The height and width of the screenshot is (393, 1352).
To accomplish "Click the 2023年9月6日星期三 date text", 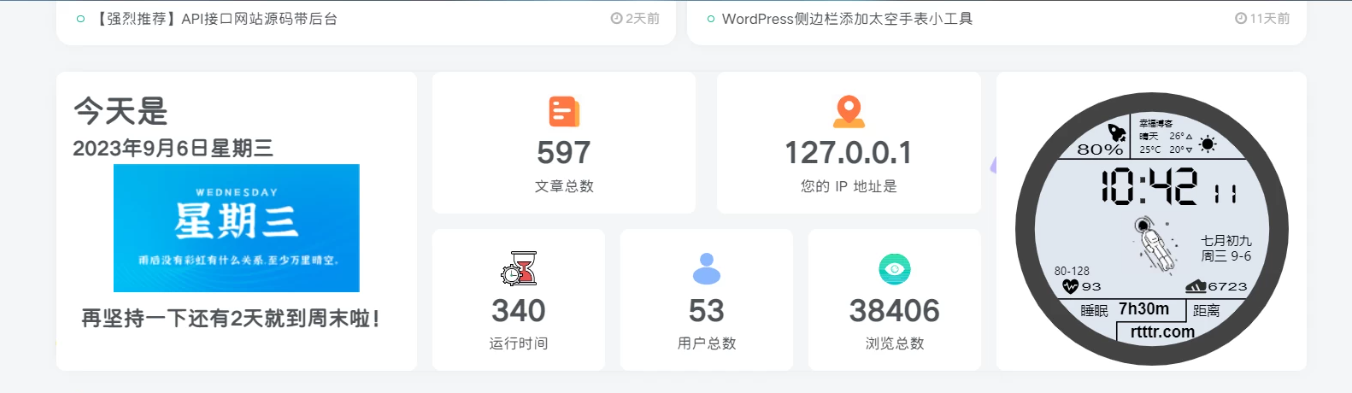I will point(173,149).
